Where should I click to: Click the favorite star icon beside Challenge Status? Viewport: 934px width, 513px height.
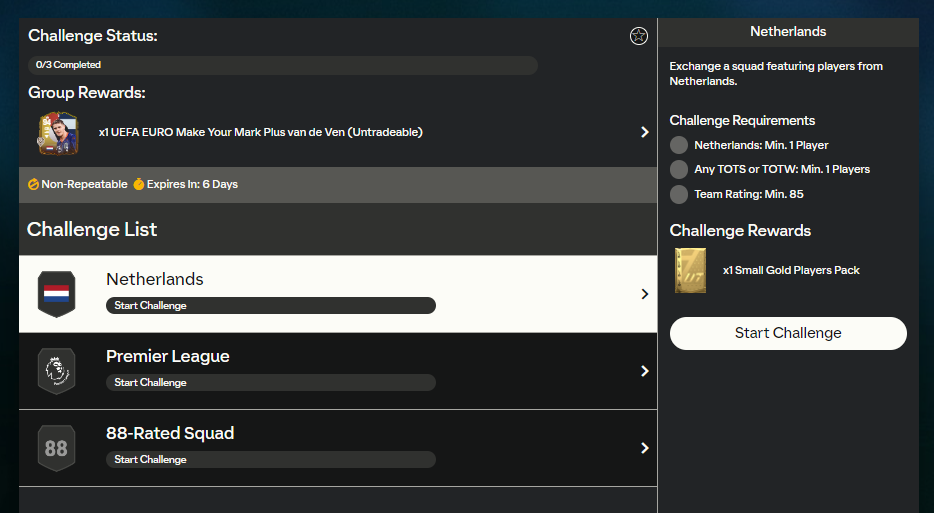pos(639,36)
